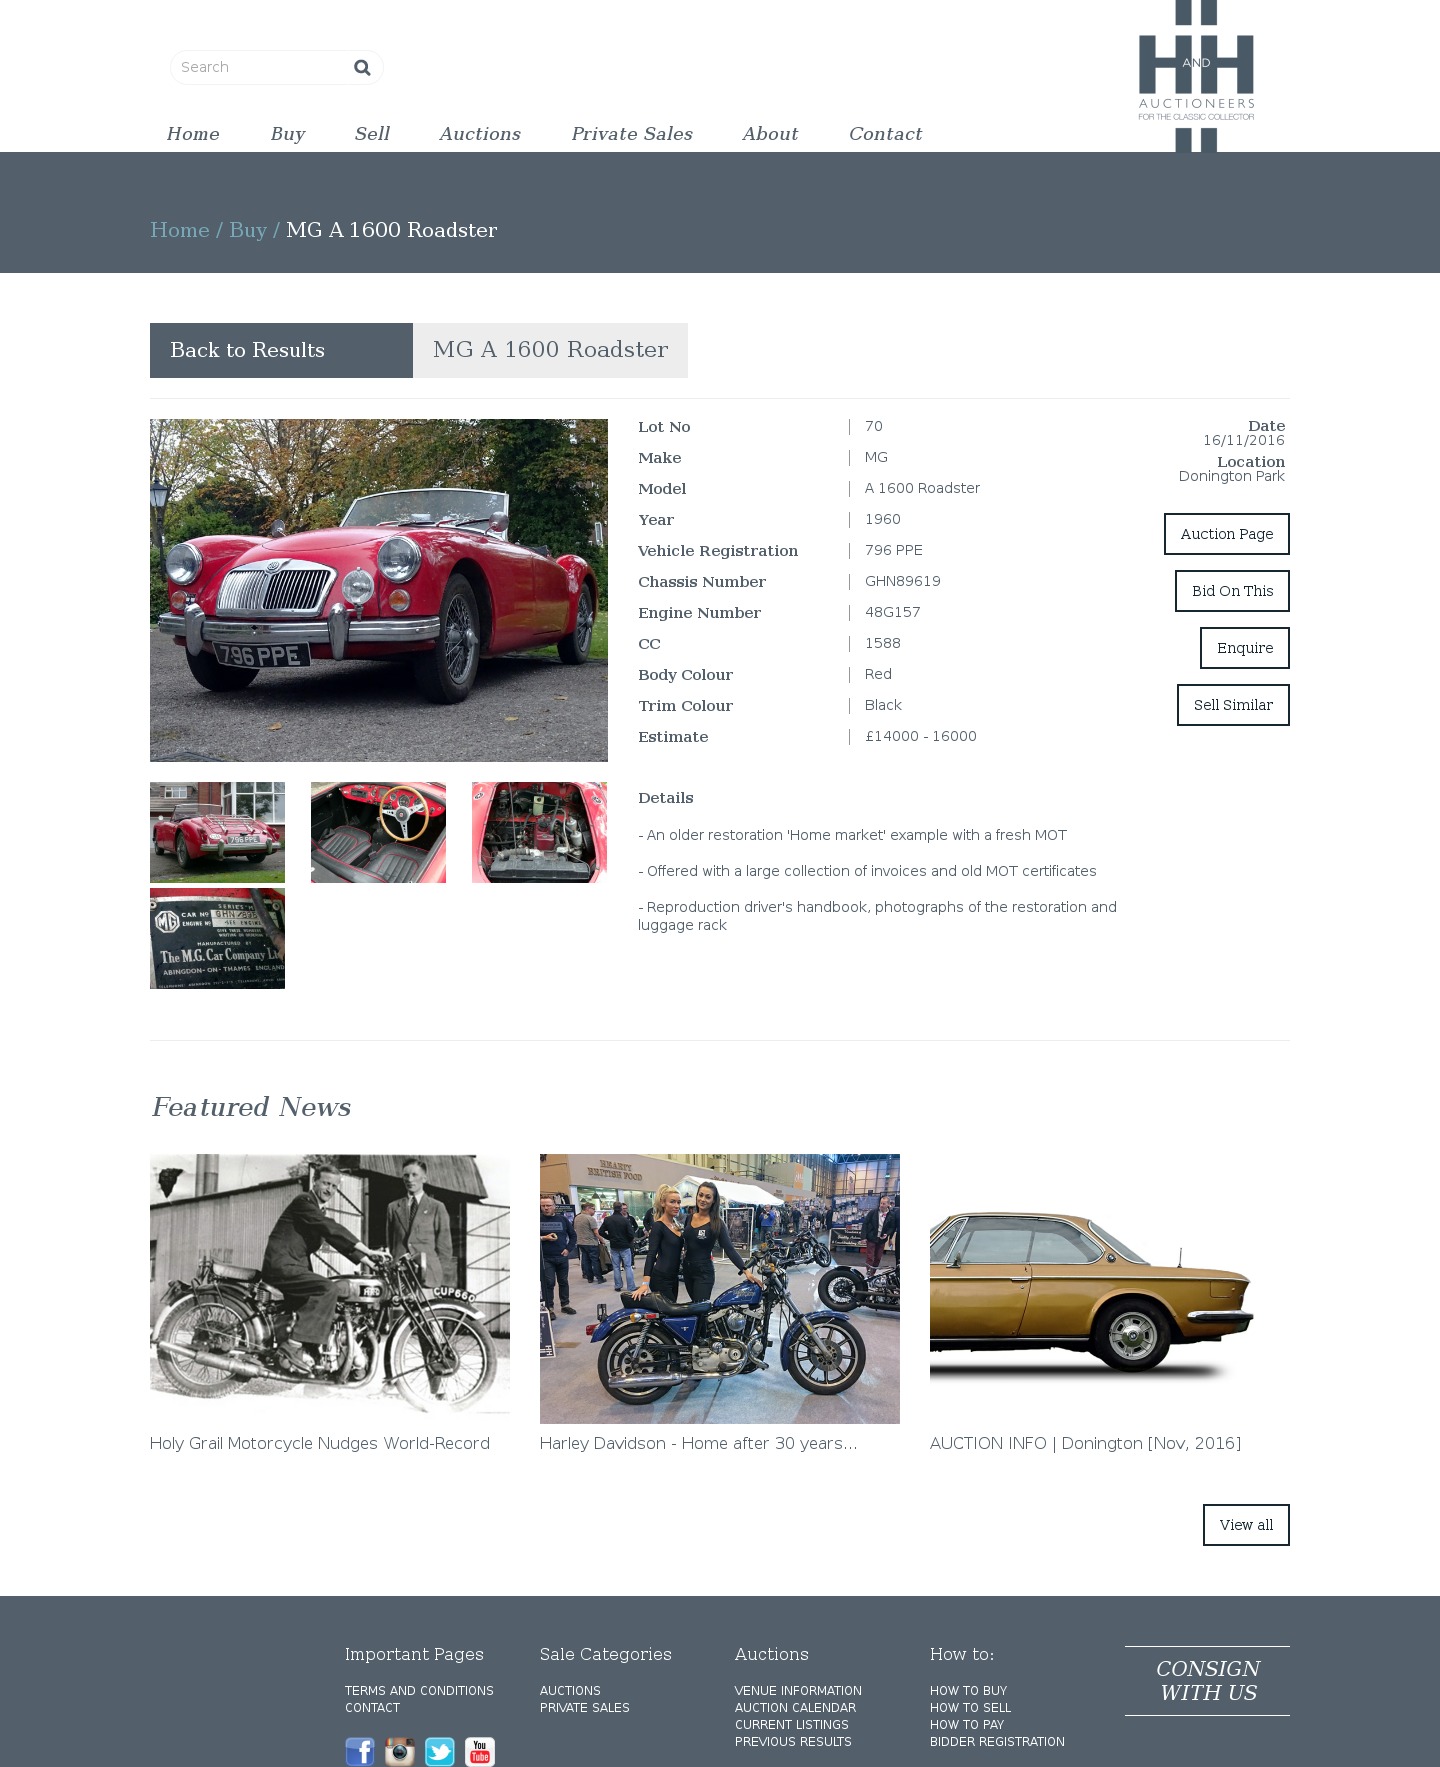Click the Sell Similar button
Viewport: 1440px width, 1767px height.
[x=1233, y=705]
